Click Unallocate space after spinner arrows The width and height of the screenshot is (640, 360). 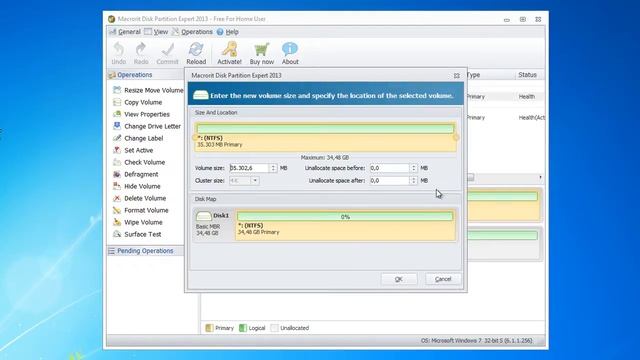[x=413, y=180]
